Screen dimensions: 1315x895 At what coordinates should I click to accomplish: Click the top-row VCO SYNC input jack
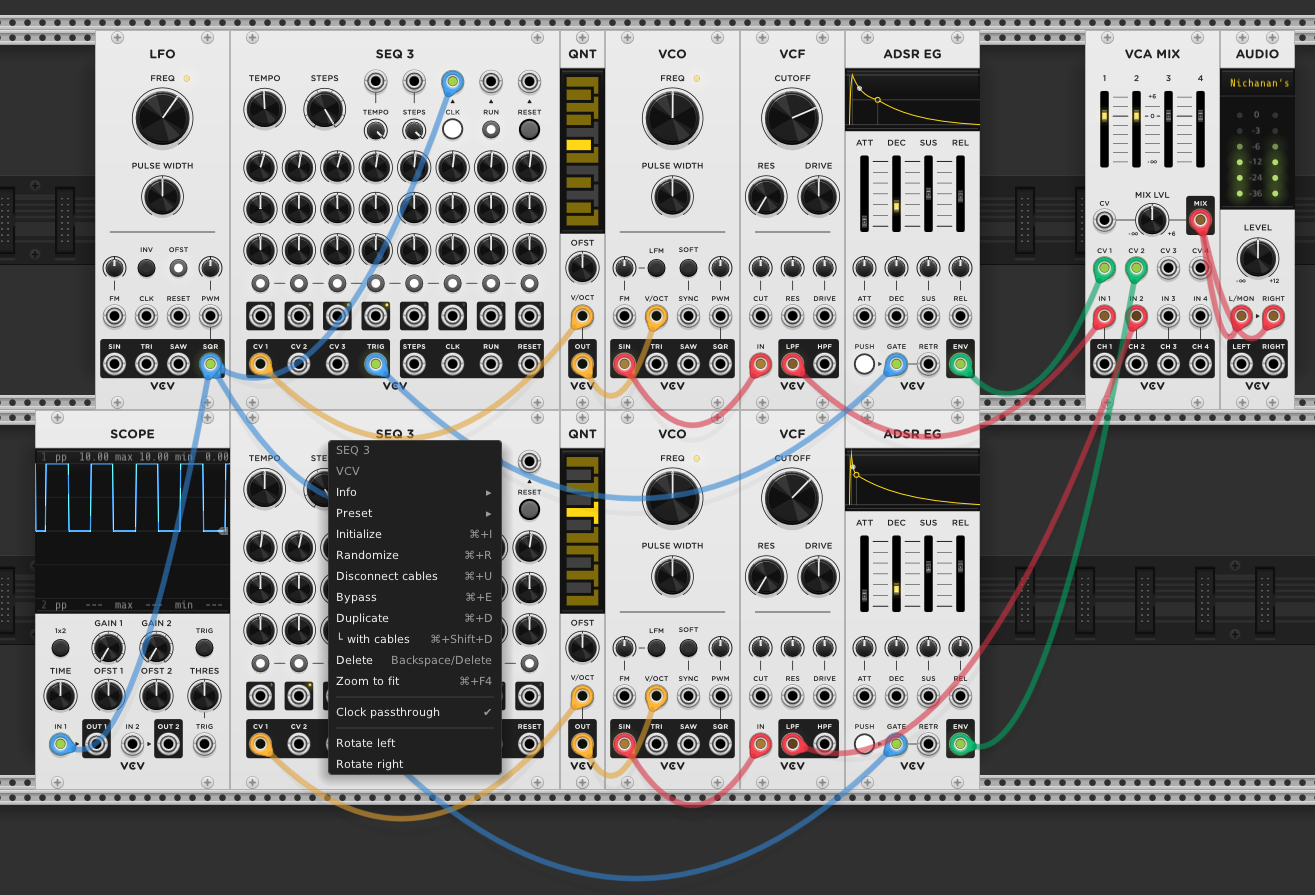(688, 317)
